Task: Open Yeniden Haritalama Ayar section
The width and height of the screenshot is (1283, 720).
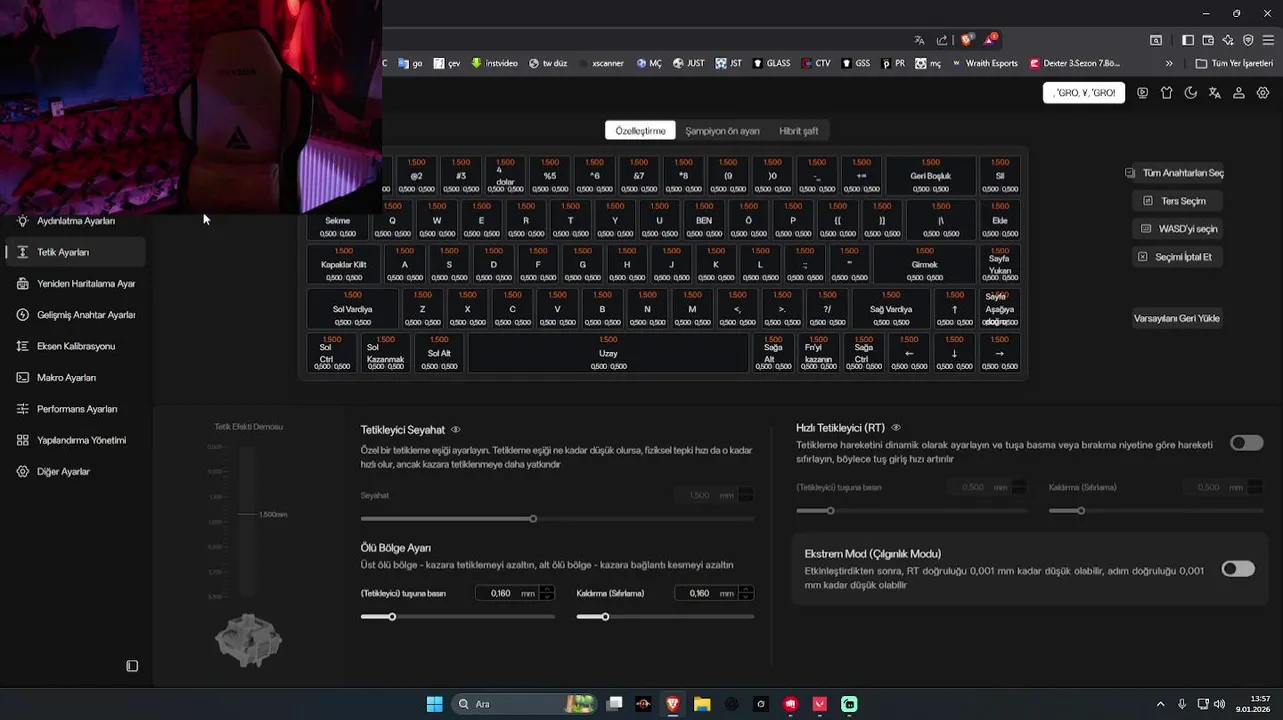Action: [75, 284]
